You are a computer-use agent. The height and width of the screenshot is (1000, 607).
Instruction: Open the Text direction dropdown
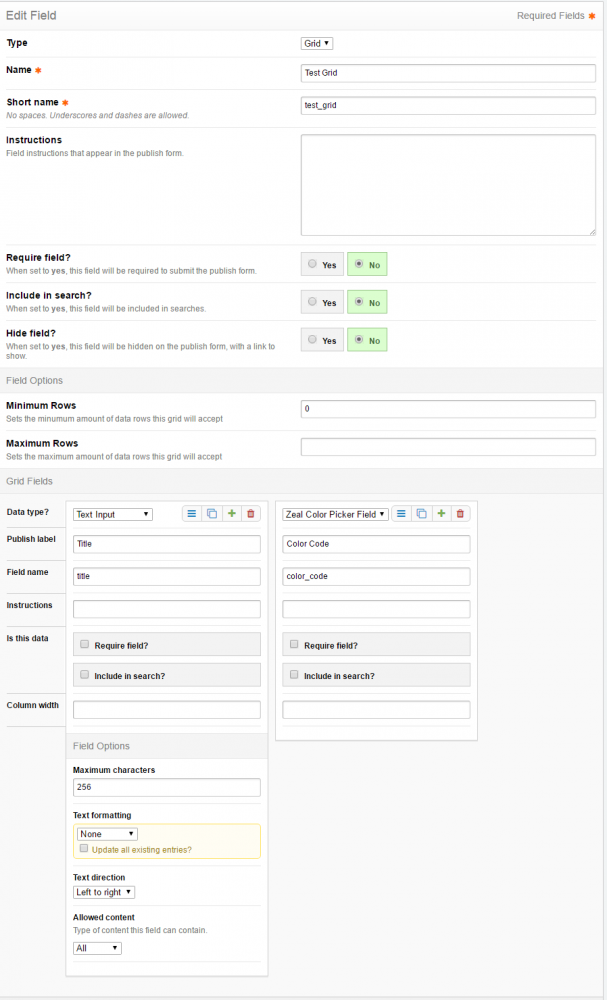103,894
